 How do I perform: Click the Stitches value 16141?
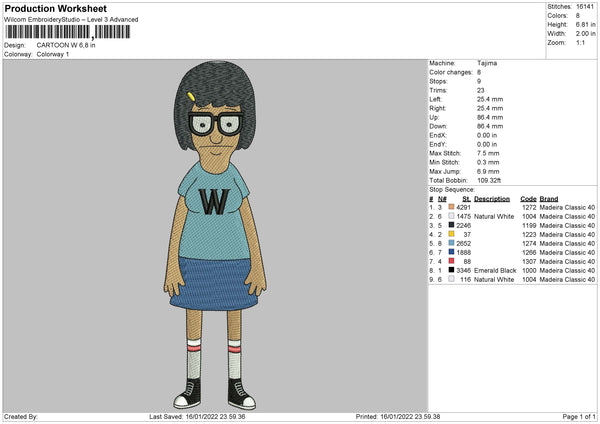coord(585,7)
